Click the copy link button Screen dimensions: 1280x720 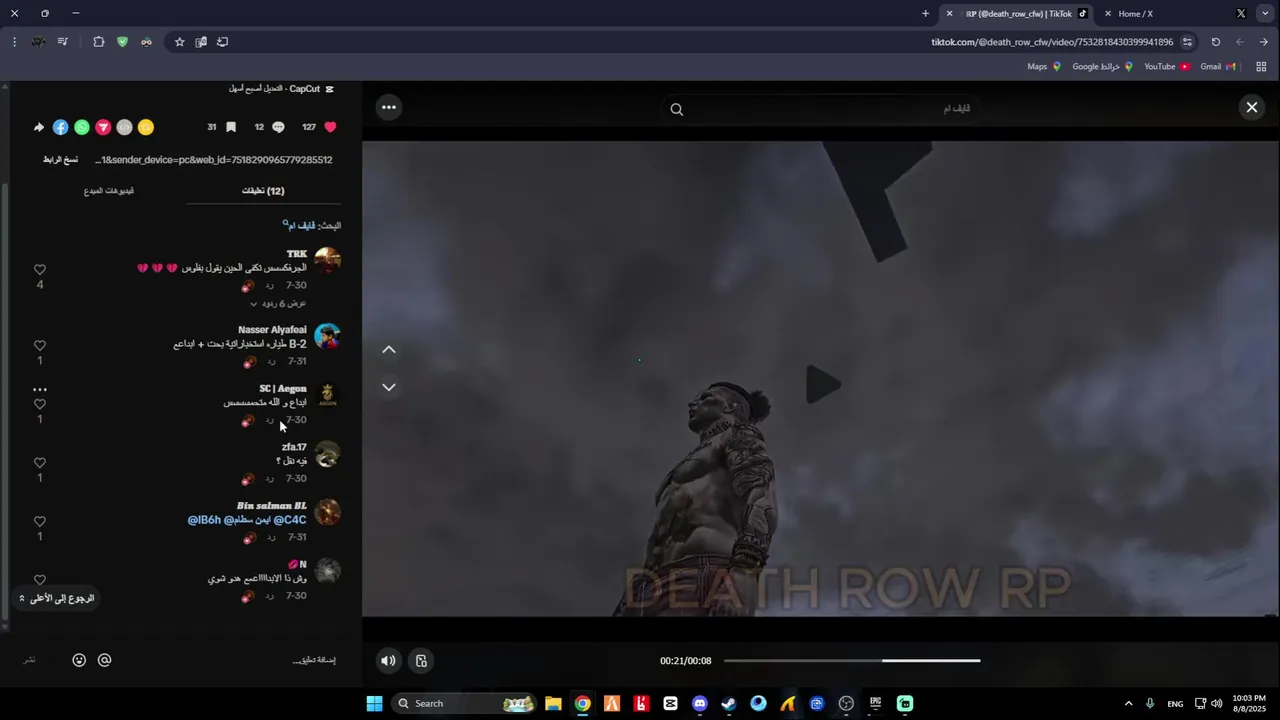[60, 160]
